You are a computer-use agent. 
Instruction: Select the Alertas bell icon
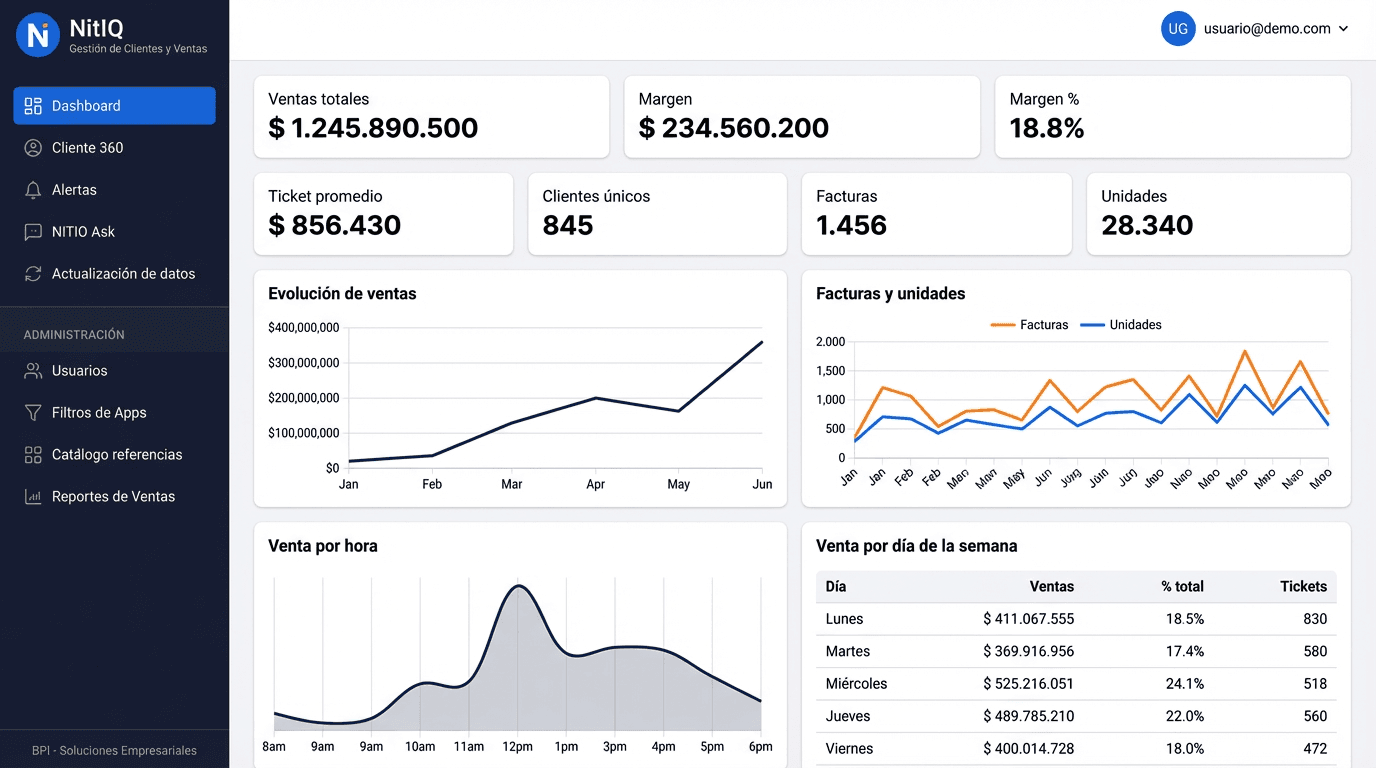(x=31, y=189)
